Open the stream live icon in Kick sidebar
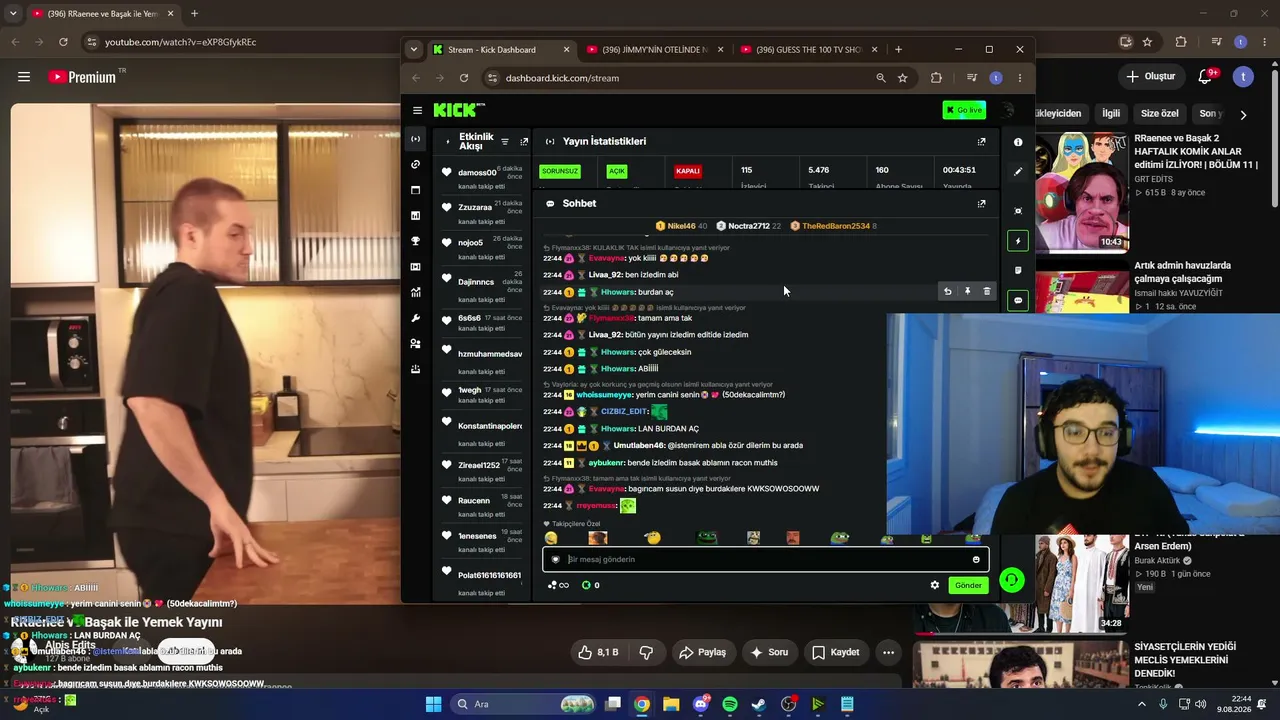This screenshot has height=720, width=1280. [x=416, y=139]
